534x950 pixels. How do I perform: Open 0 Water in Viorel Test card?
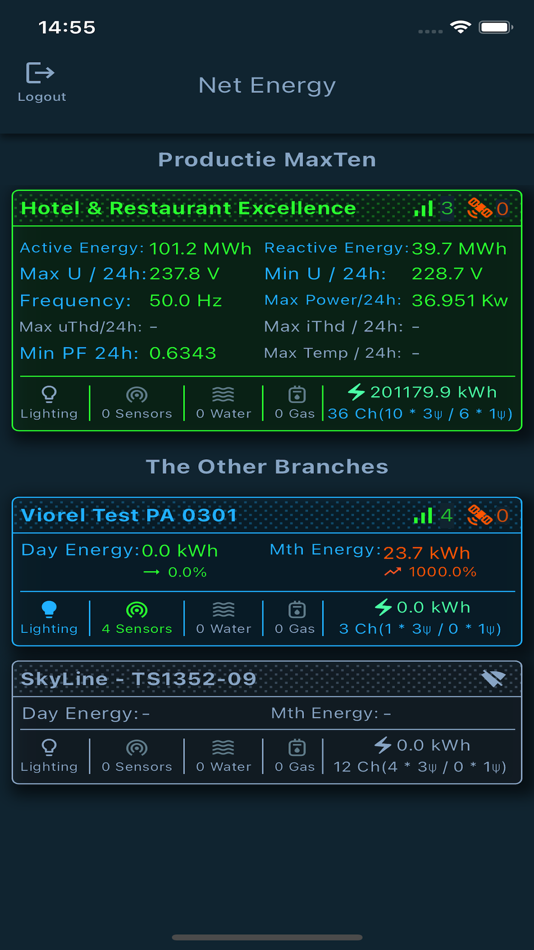223,619
